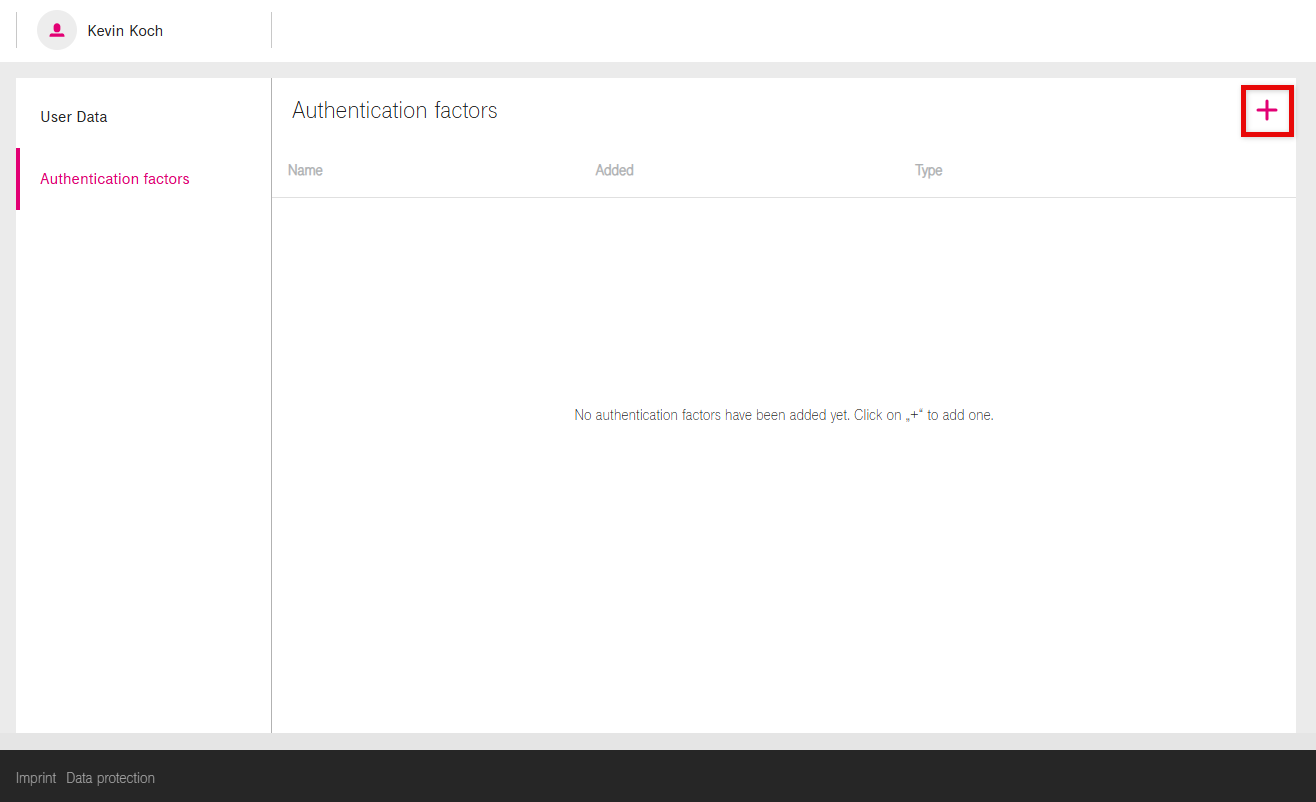Click the pink active indicator beside Authentication factors
1316x802 pixels.
tap(18, 179)
